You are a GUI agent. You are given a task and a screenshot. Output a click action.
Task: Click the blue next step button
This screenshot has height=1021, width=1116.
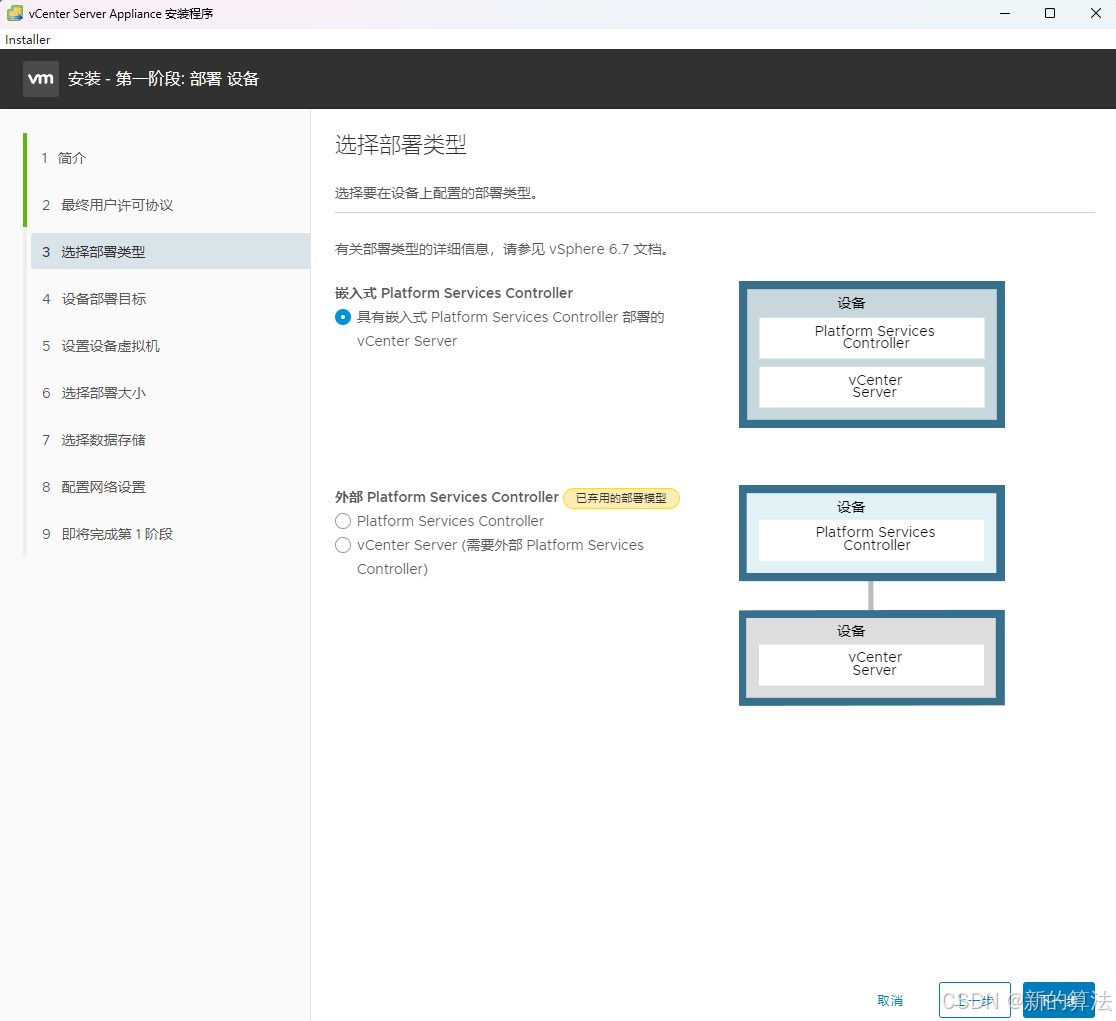1058,1000
